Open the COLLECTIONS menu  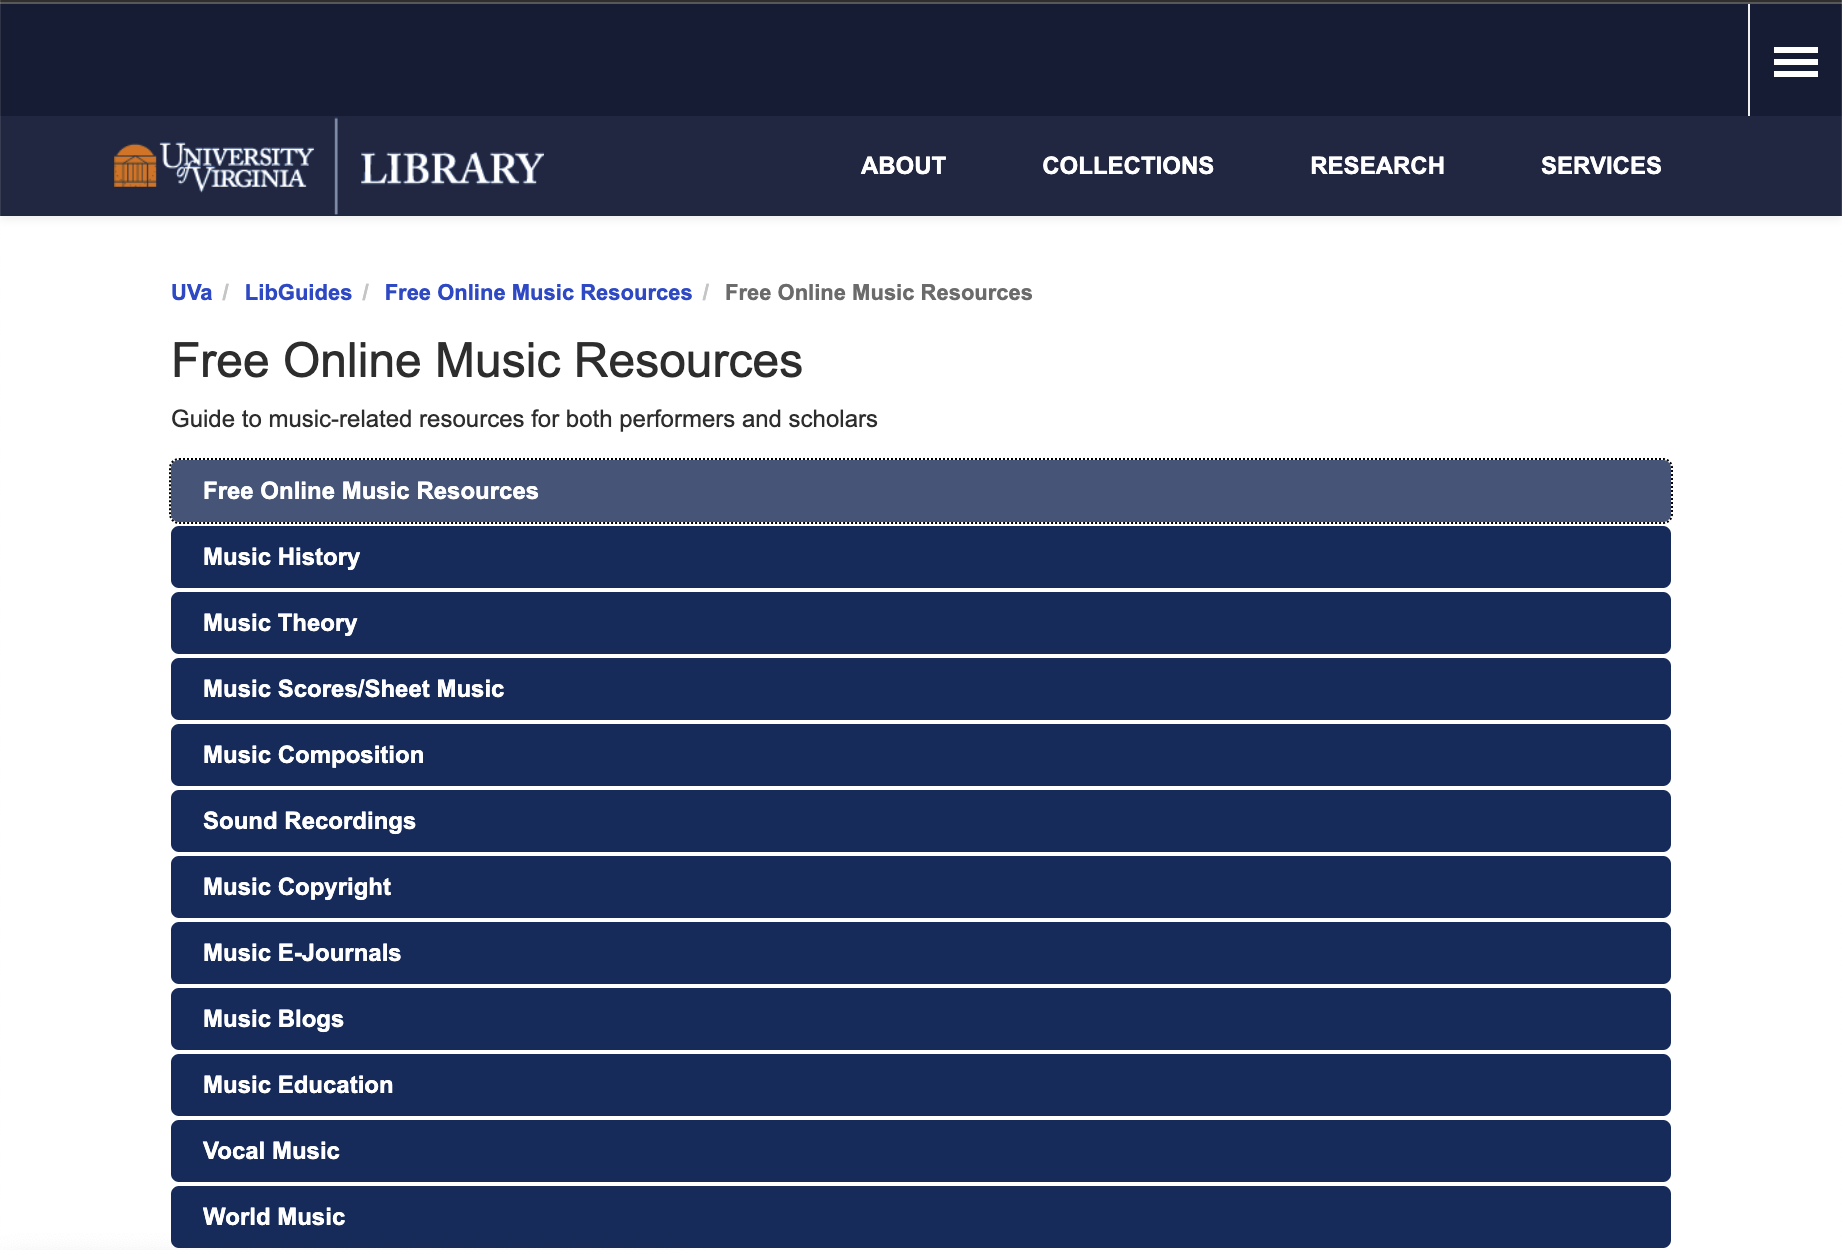tap(1128, 166)
